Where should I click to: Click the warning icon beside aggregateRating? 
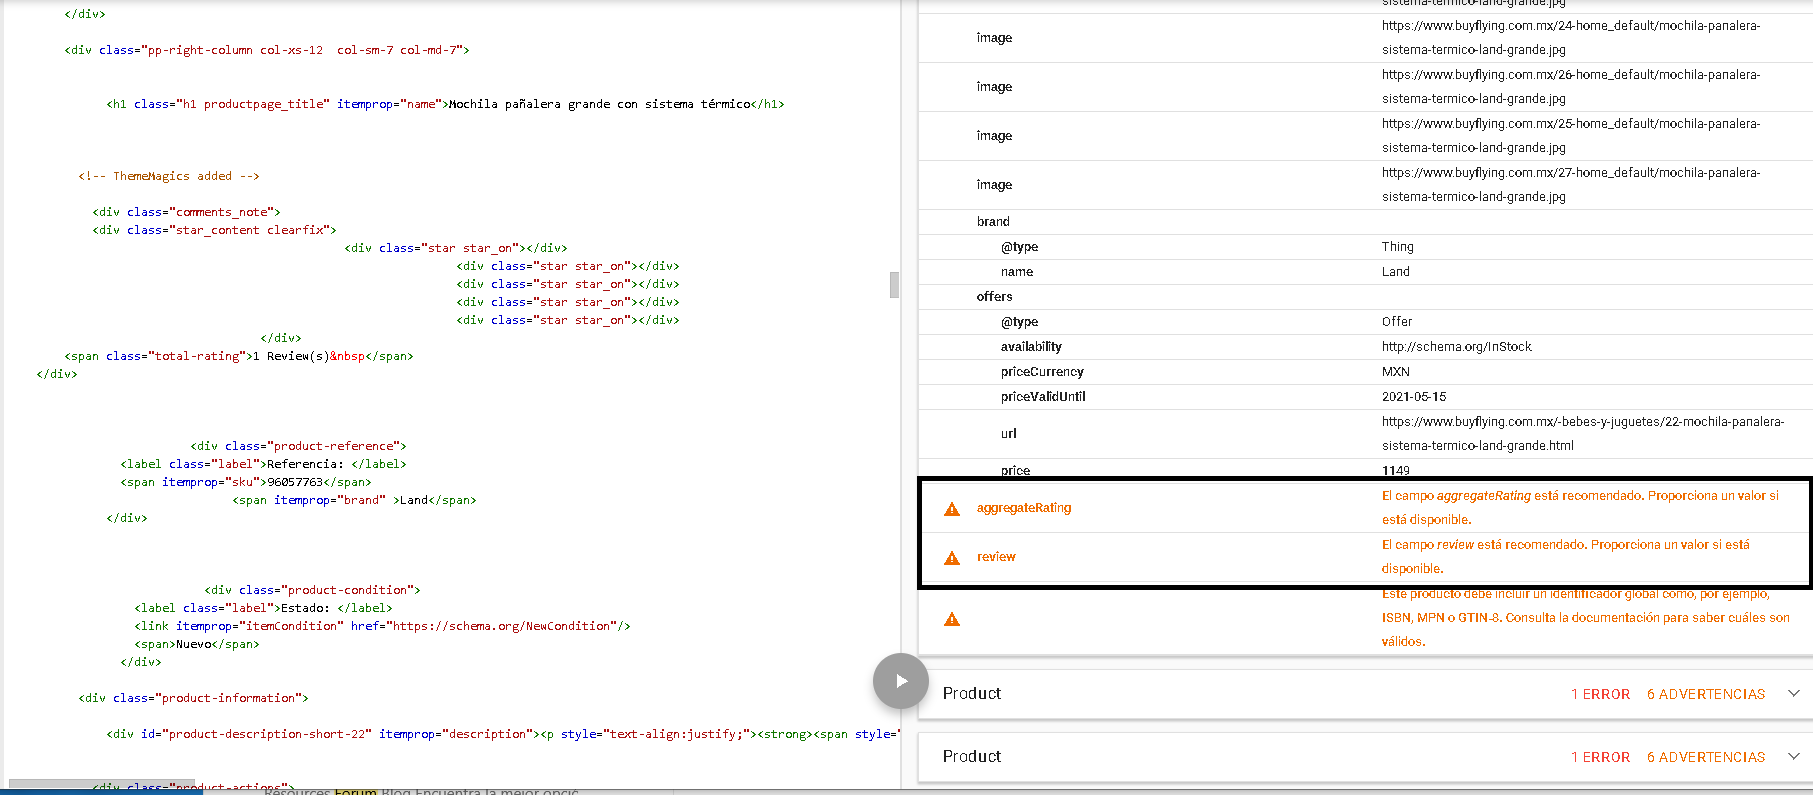tap(952, 509)
